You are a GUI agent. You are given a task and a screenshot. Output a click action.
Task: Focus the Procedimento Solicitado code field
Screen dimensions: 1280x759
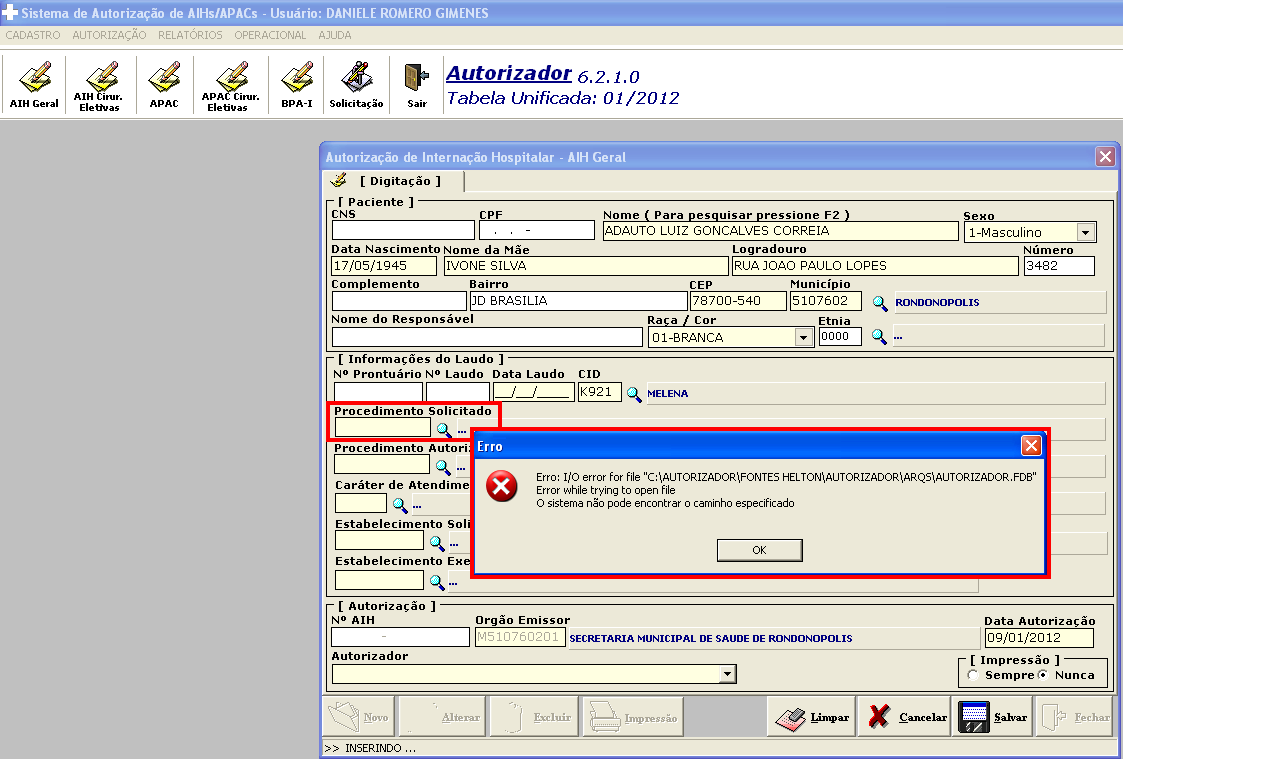383,428
